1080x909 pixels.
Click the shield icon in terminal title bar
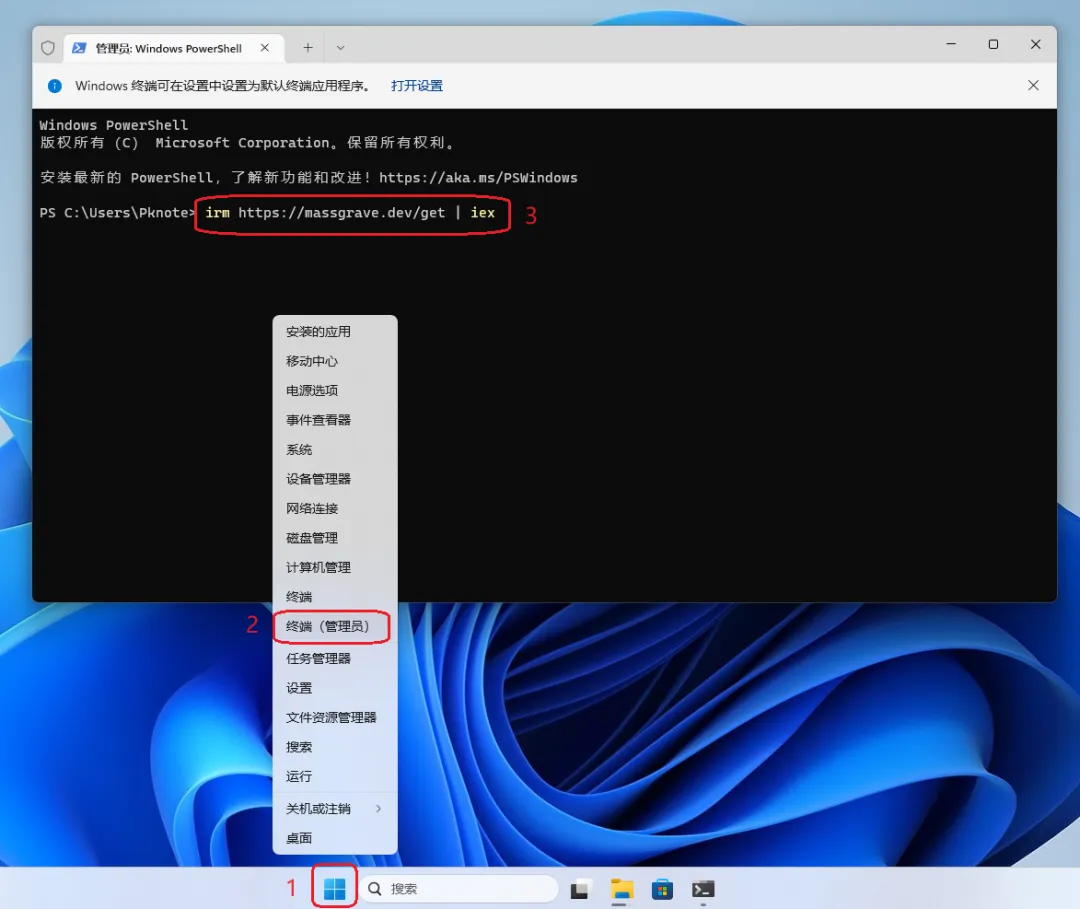coord(48,48)
